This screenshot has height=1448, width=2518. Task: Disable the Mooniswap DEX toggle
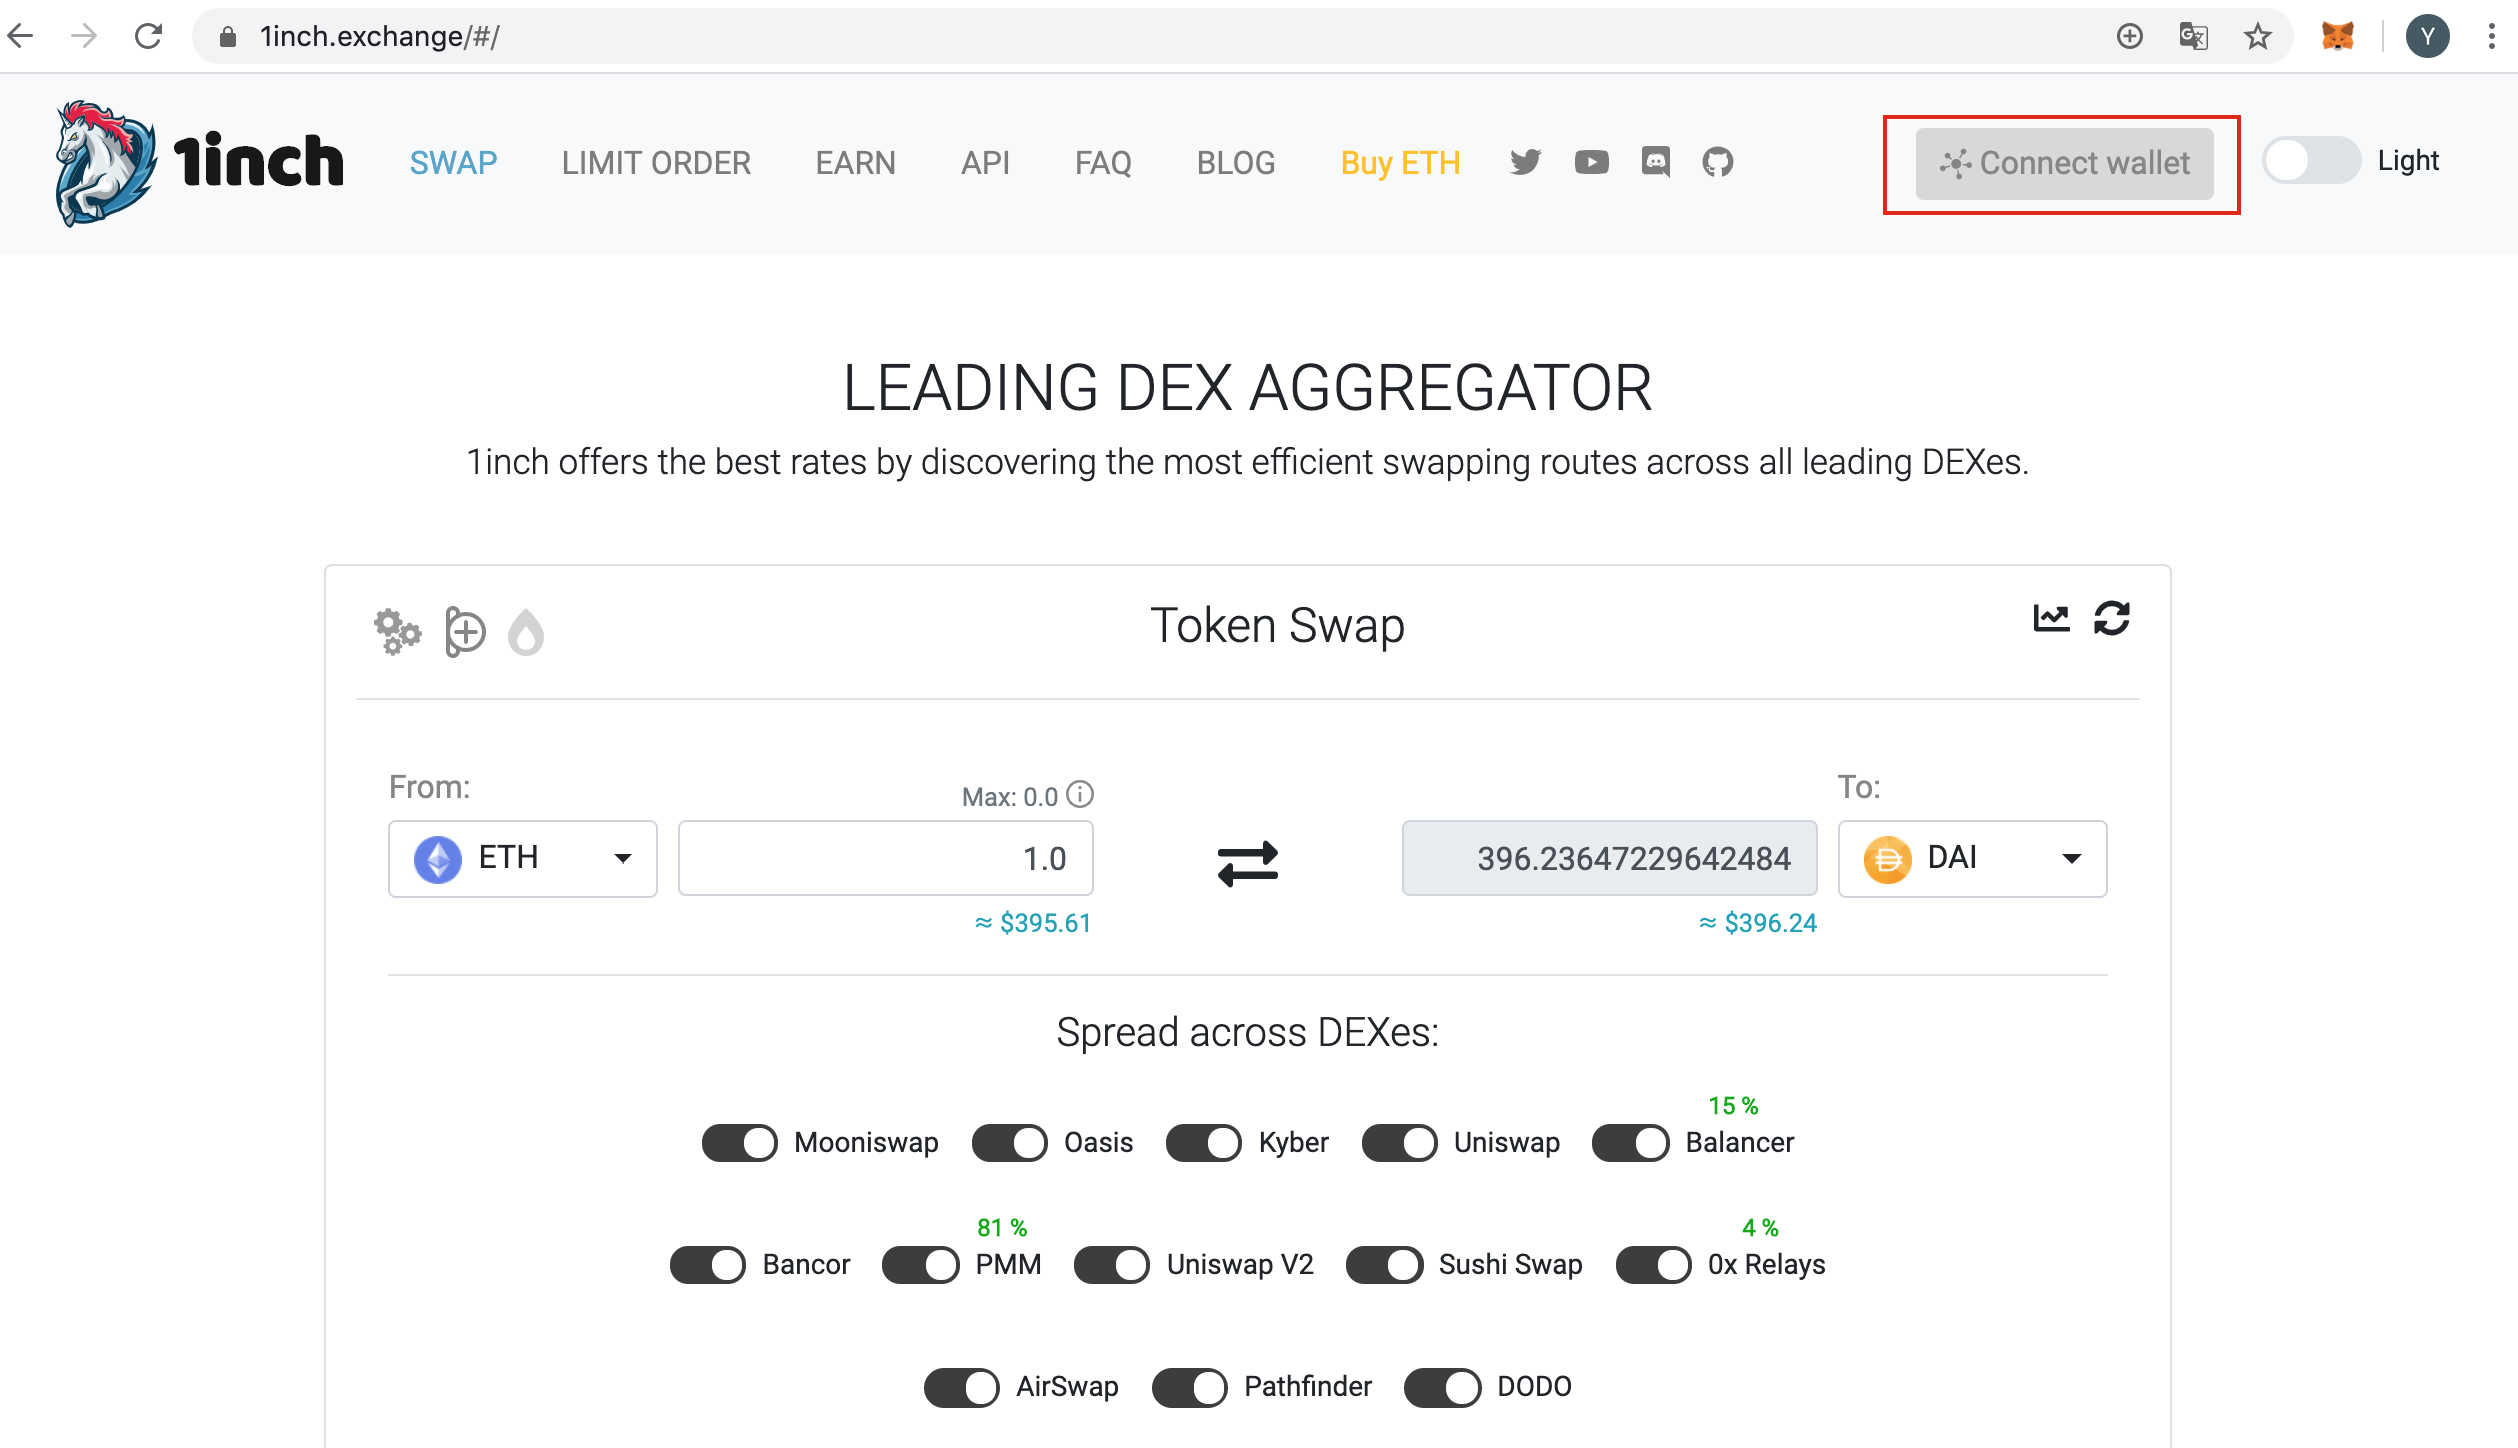(x=740, y=1143)
